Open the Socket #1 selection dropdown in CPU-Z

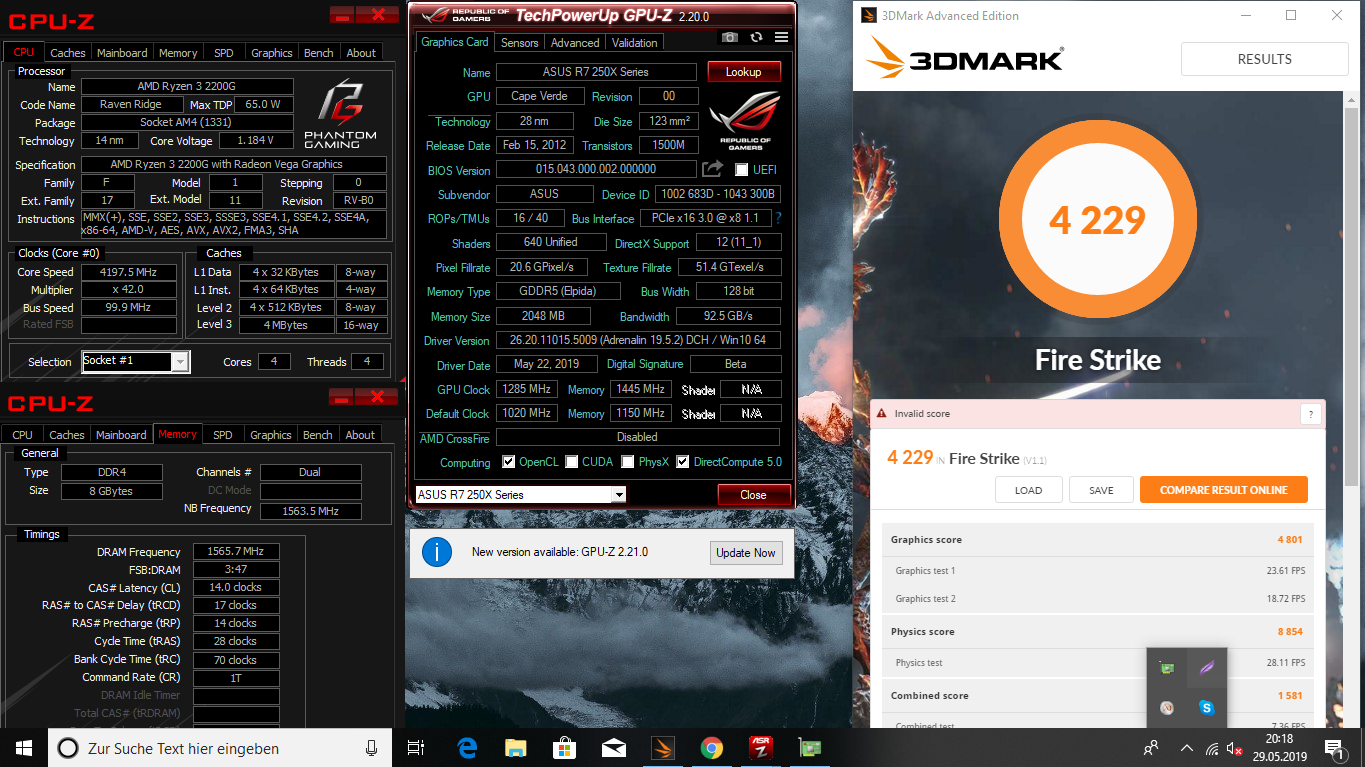[180, 362]
